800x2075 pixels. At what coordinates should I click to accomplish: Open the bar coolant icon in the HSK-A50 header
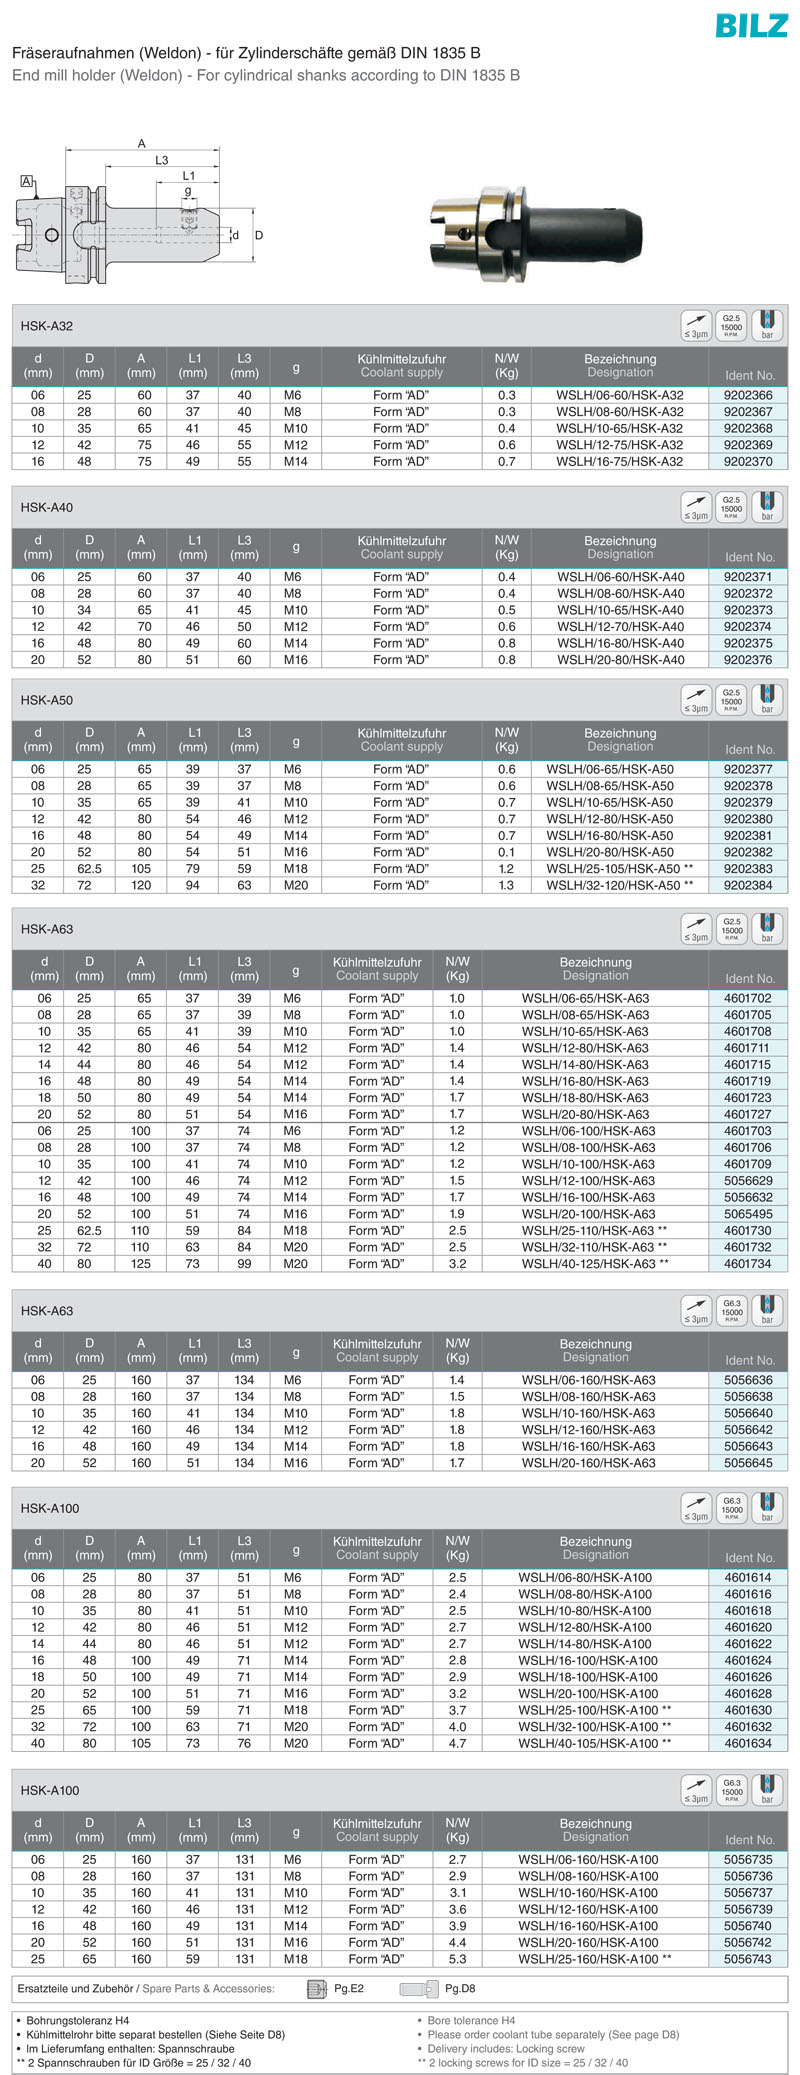point(767,700)
